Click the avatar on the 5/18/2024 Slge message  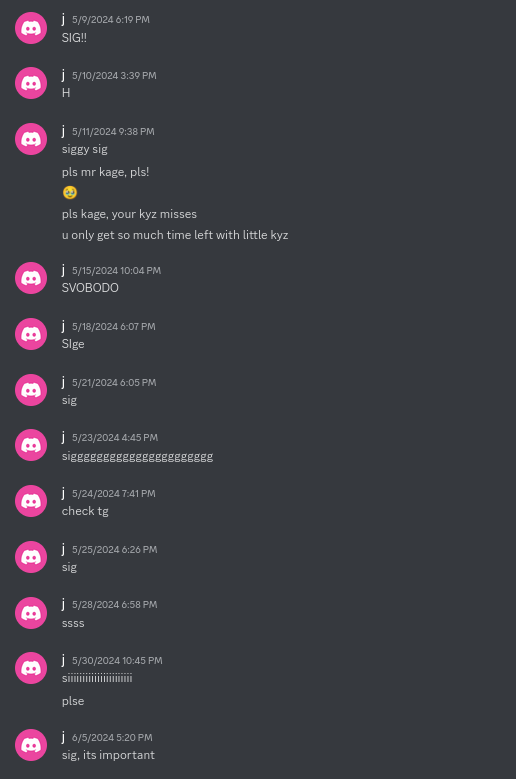(x=31, y=334)
